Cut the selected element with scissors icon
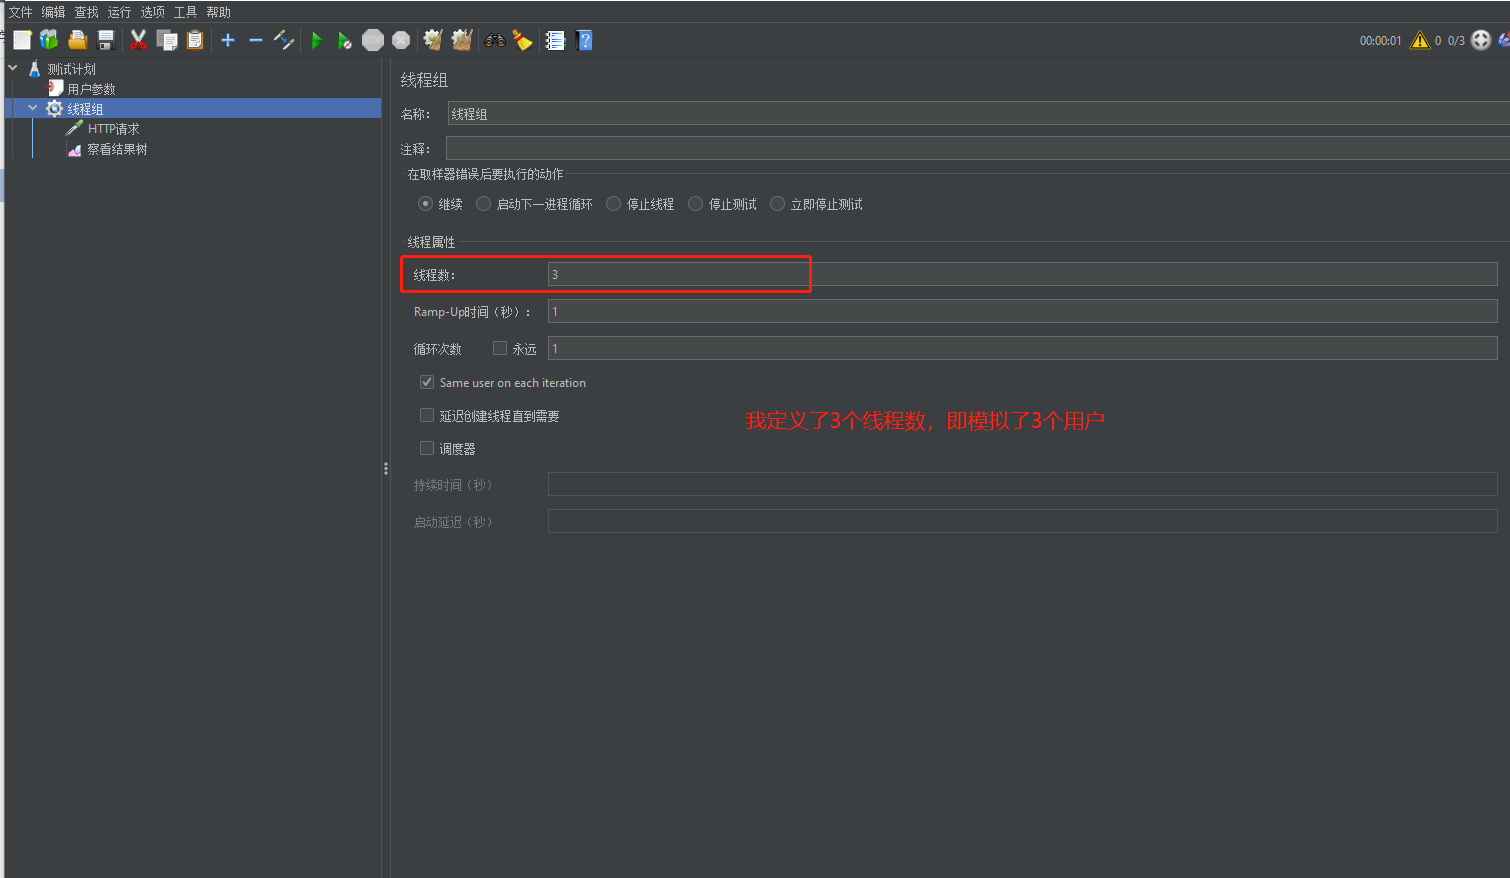Screen dimensions: 1510x878 coord(138,40)
